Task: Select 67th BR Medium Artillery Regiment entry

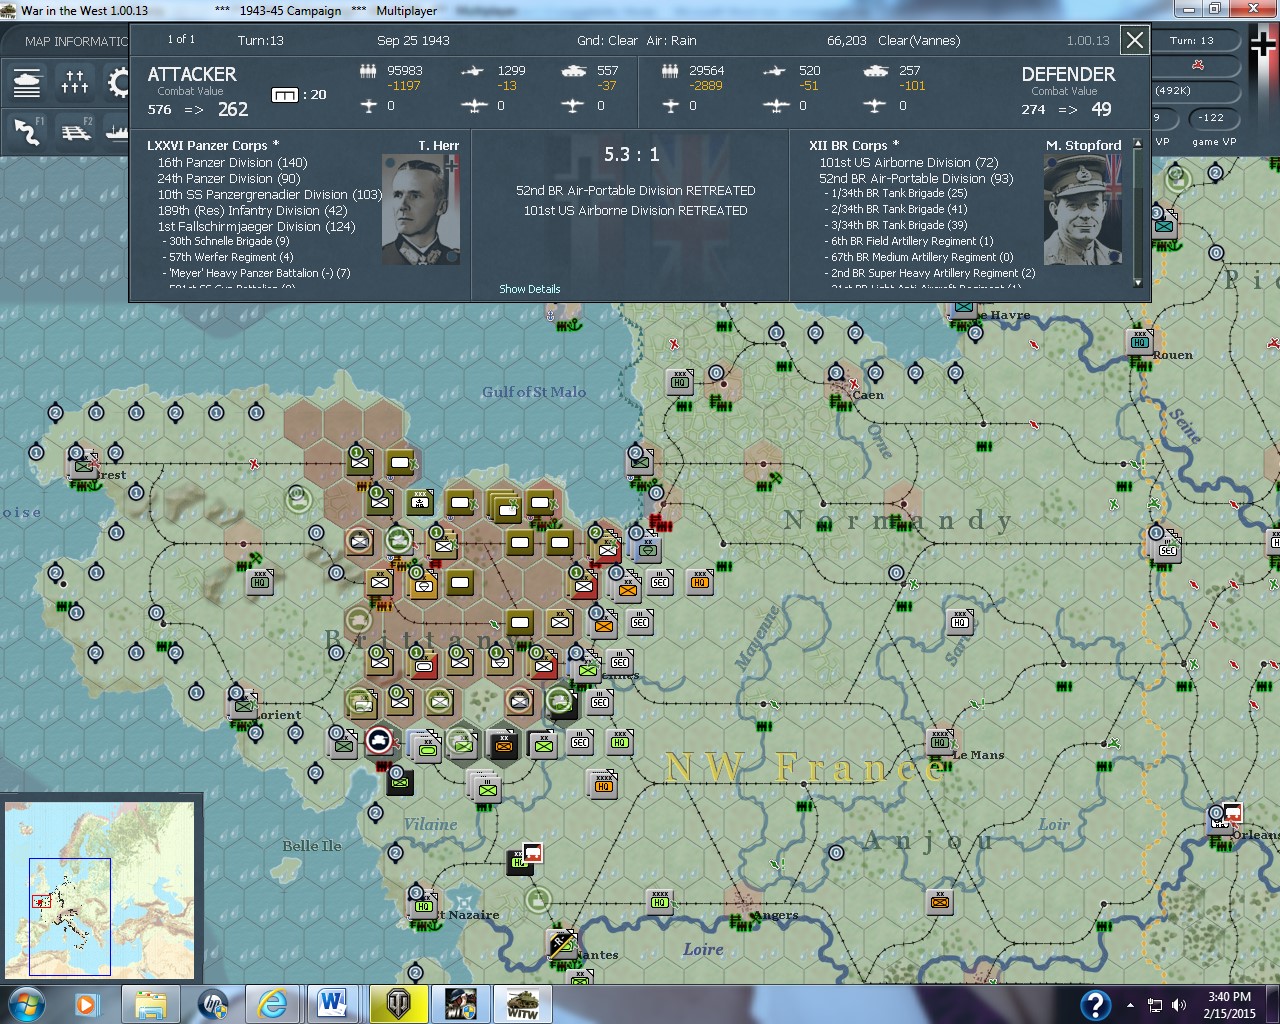Action: pyautogui.click(x=919, y=257)
